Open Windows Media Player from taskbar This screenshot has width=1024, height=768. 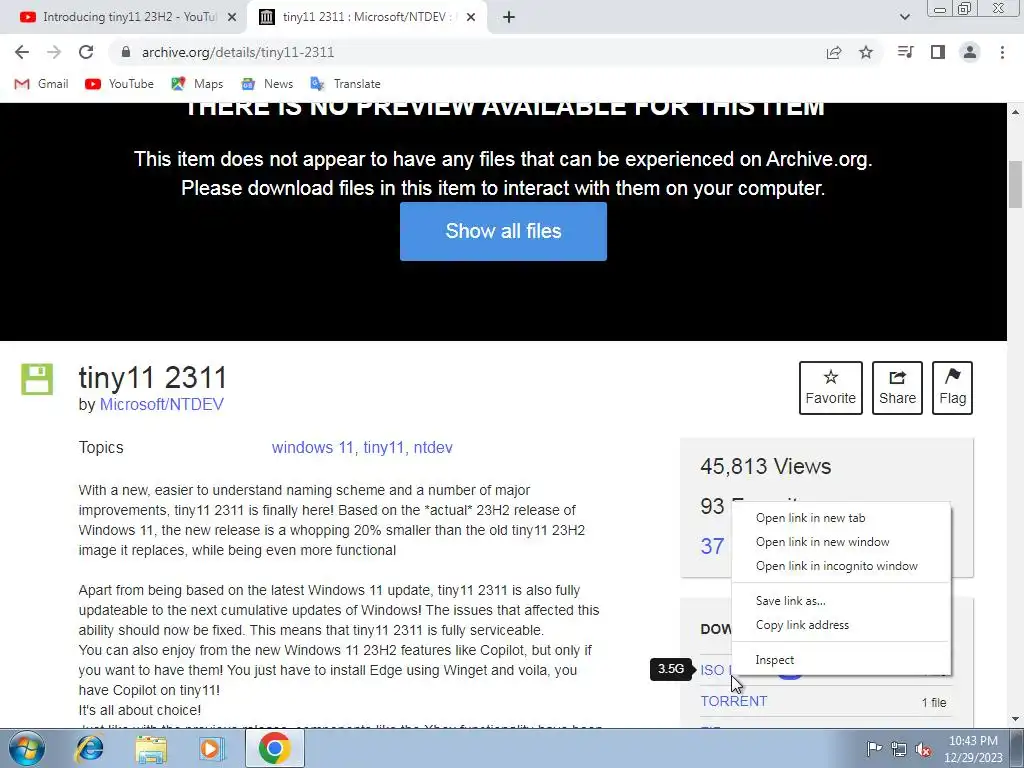[212, 749]
